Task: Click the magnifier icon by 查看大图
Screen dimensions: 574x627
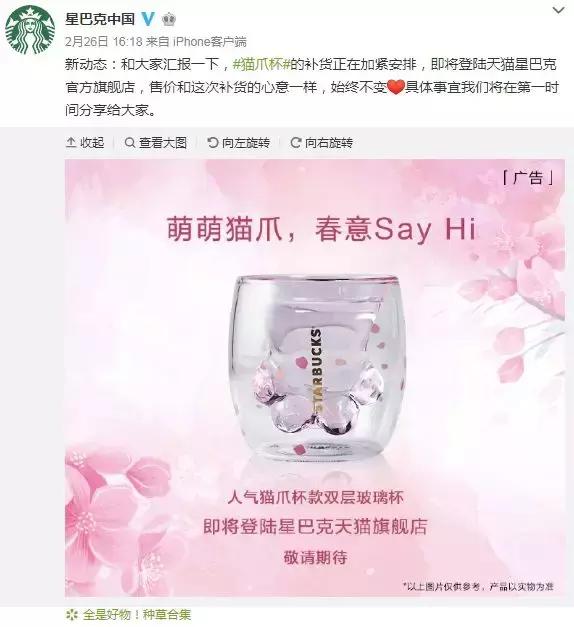Action: pyautogui.click(x=130, y=142)
